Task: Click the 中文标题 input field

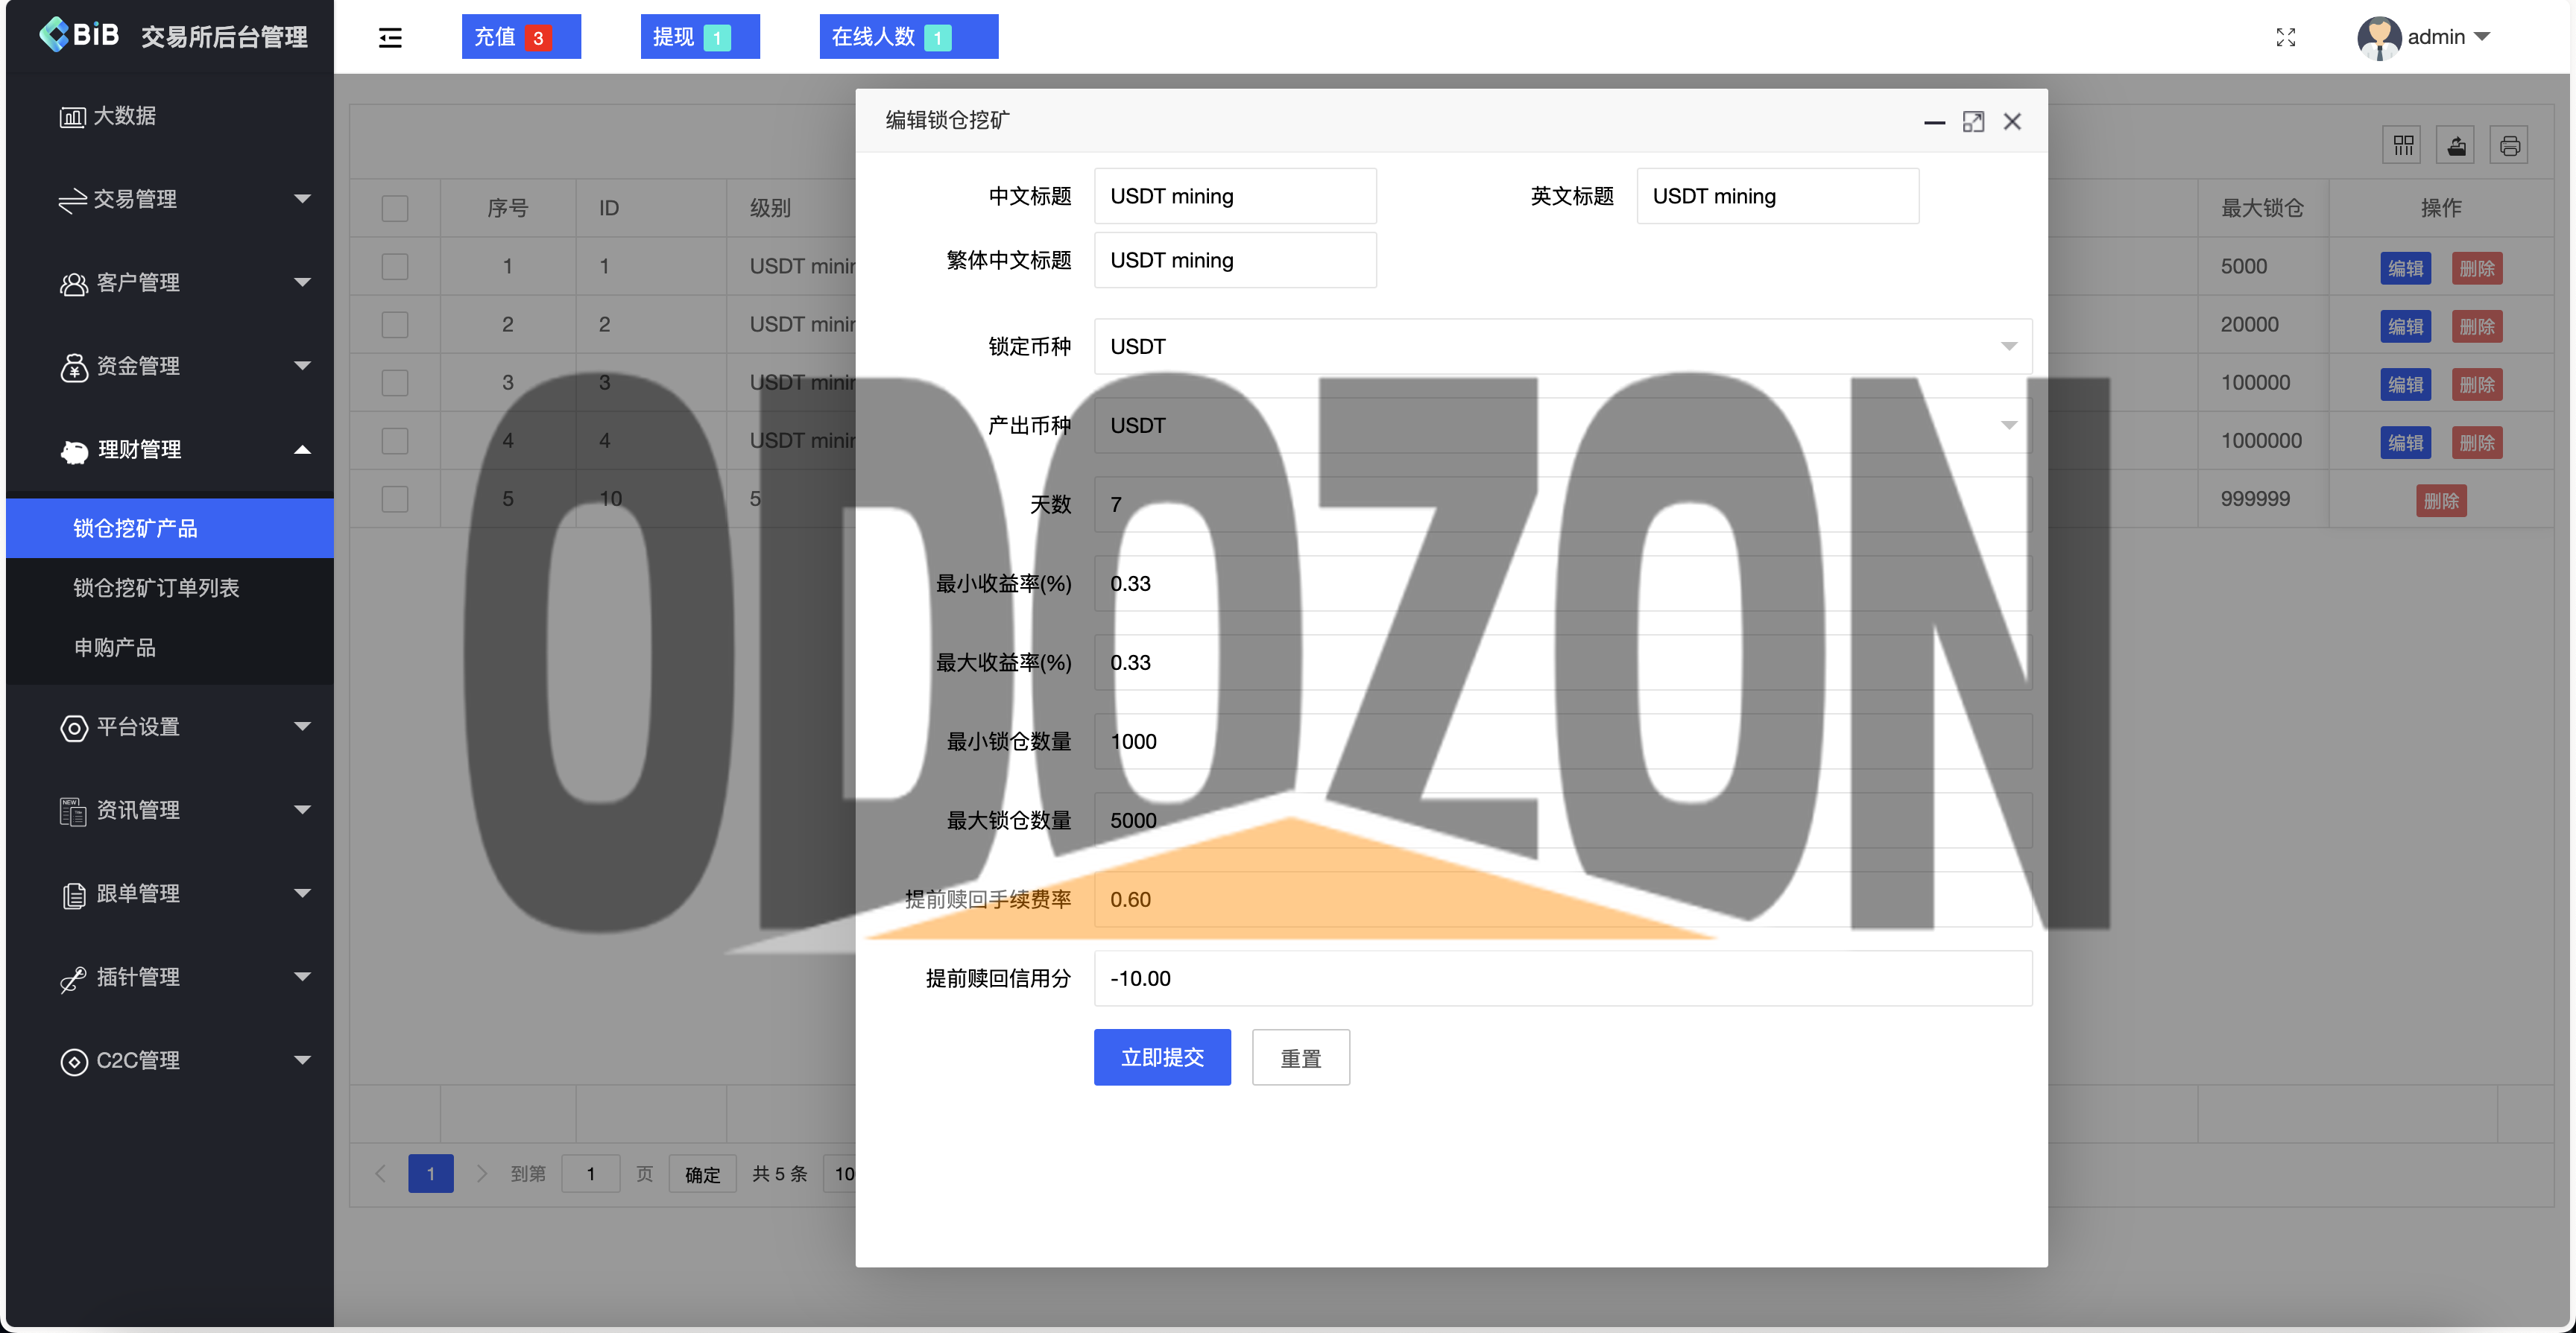Action: pyautogui.click(x=1235, y=196)
